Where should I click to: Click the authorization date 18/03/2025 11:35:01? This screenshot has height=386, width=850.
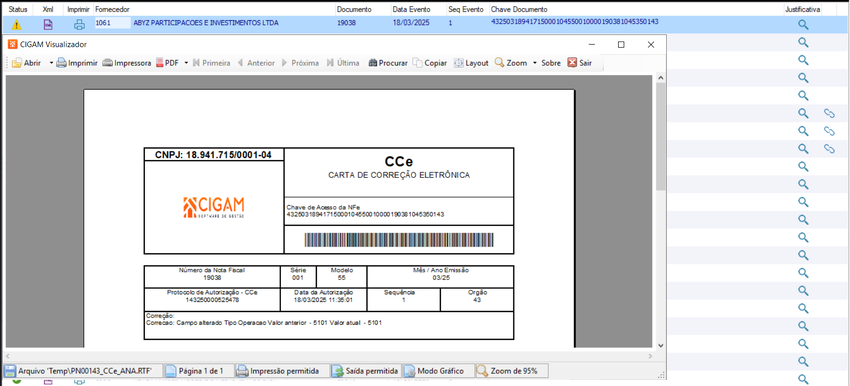click(x=323, y=299)
